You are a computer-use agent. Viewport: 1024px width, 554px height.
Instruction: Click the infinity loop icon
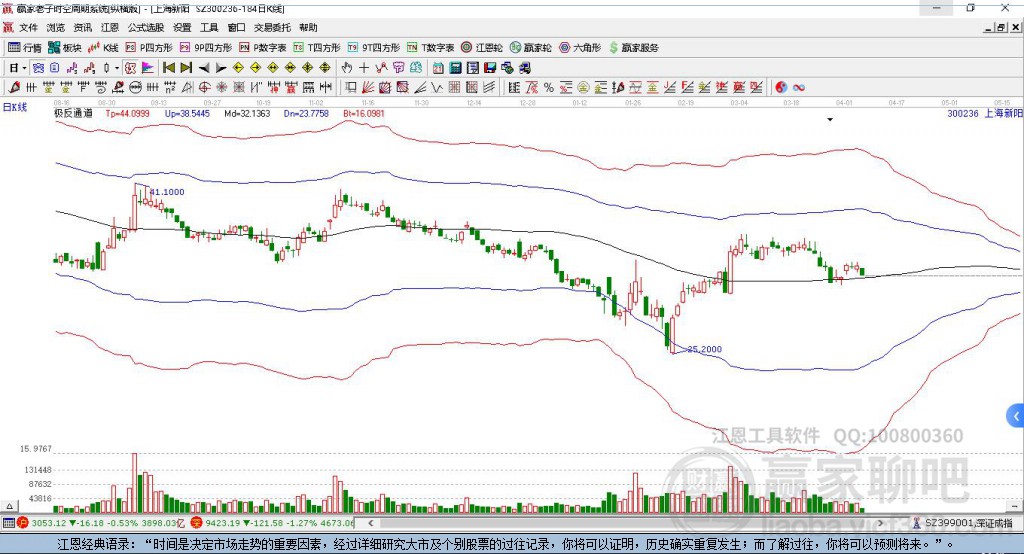[x=798, y=88]
